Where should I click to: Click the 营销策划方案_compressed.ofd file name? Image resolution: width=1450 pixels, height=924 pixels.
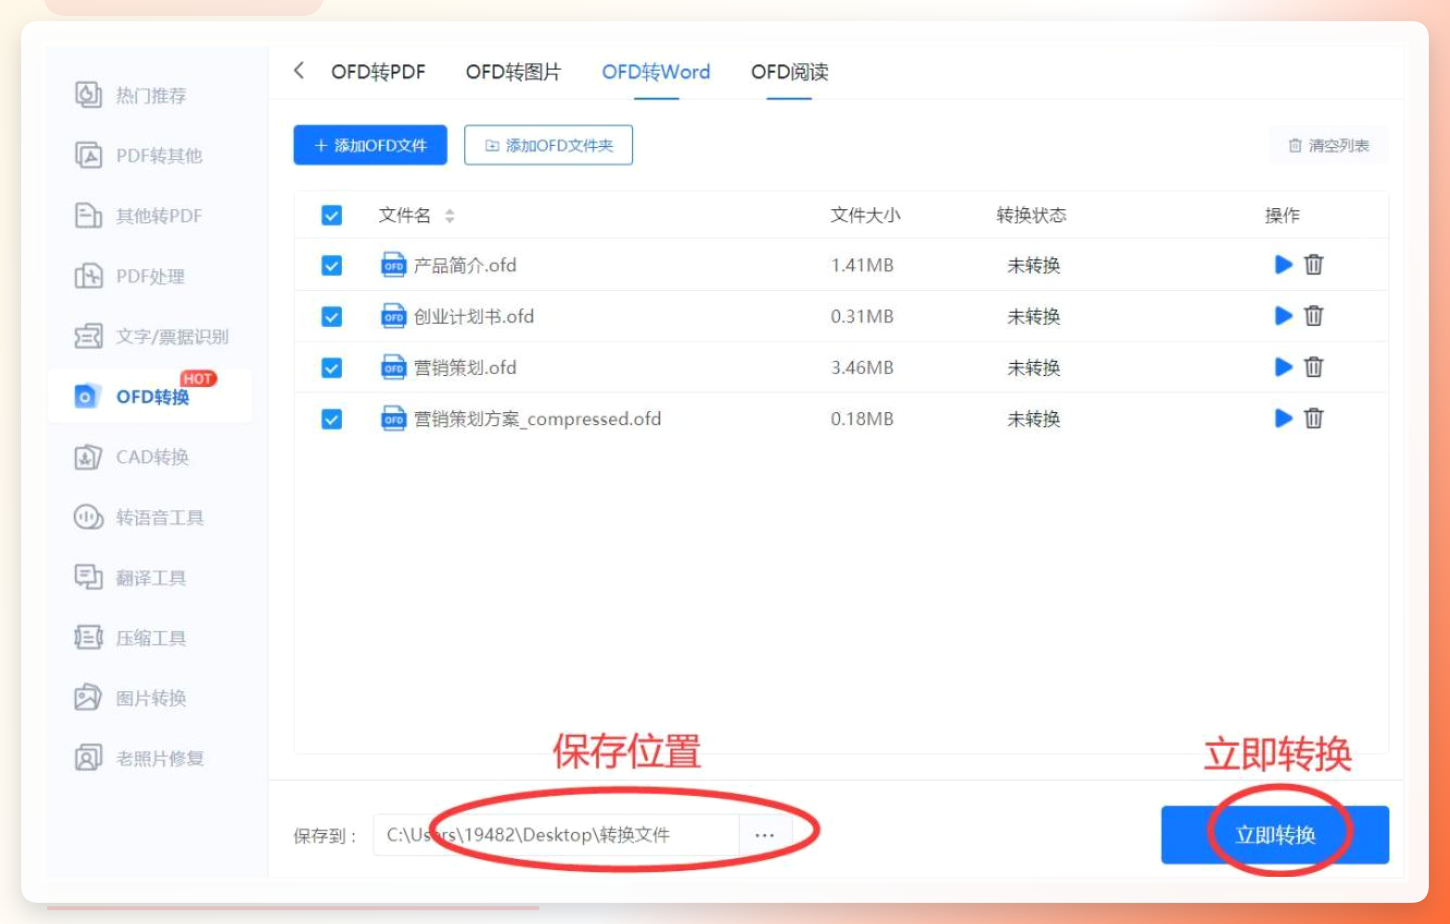tap(537, 419)
